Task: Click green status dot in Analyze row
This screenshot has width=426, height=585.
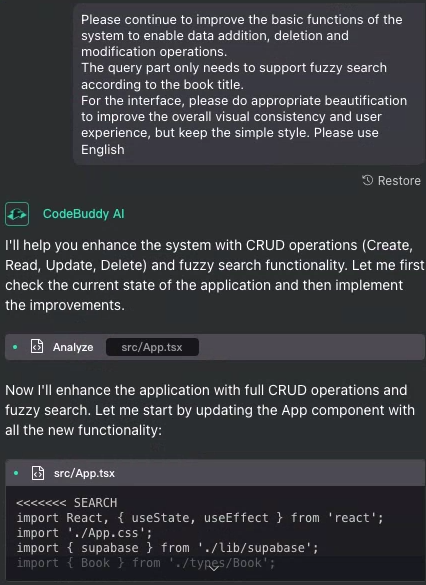Action: coord(15,347)
